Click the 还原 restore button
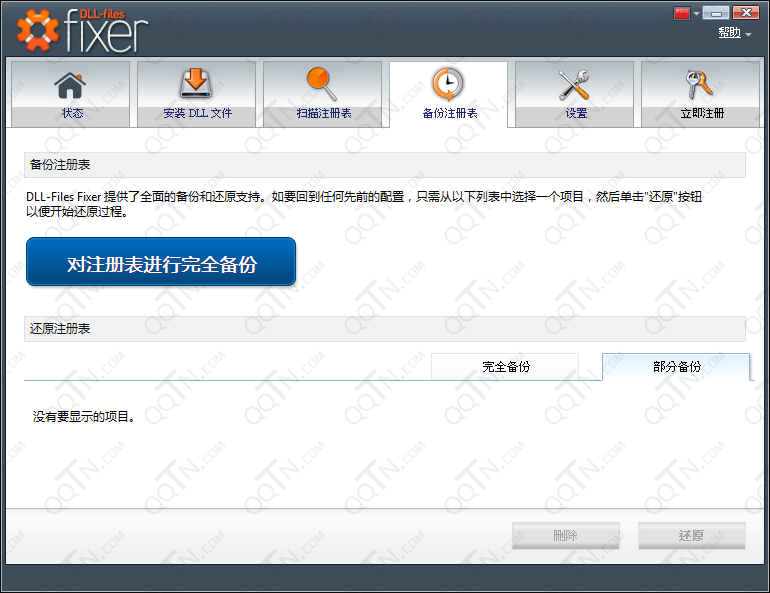Image resolution: width=770 pixels, height=593 pixels. 691,536
